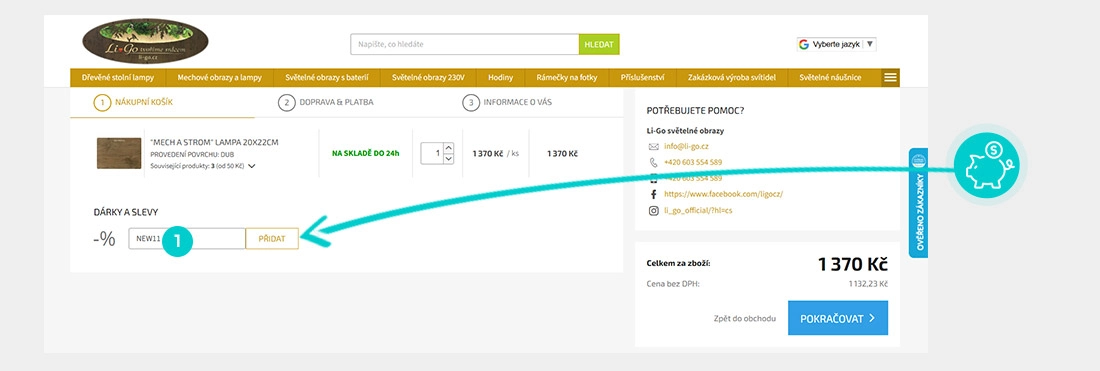
Task: Focus the search field Napište, co hledáte
Action: (464, 44)
